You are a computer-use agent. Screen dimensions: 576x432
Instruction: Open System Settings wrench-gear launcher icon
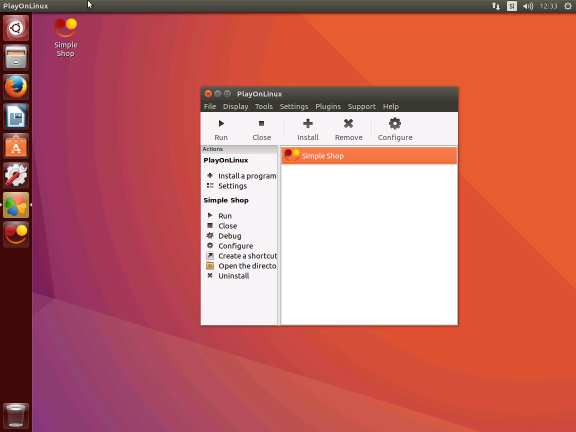coord(16,175)
